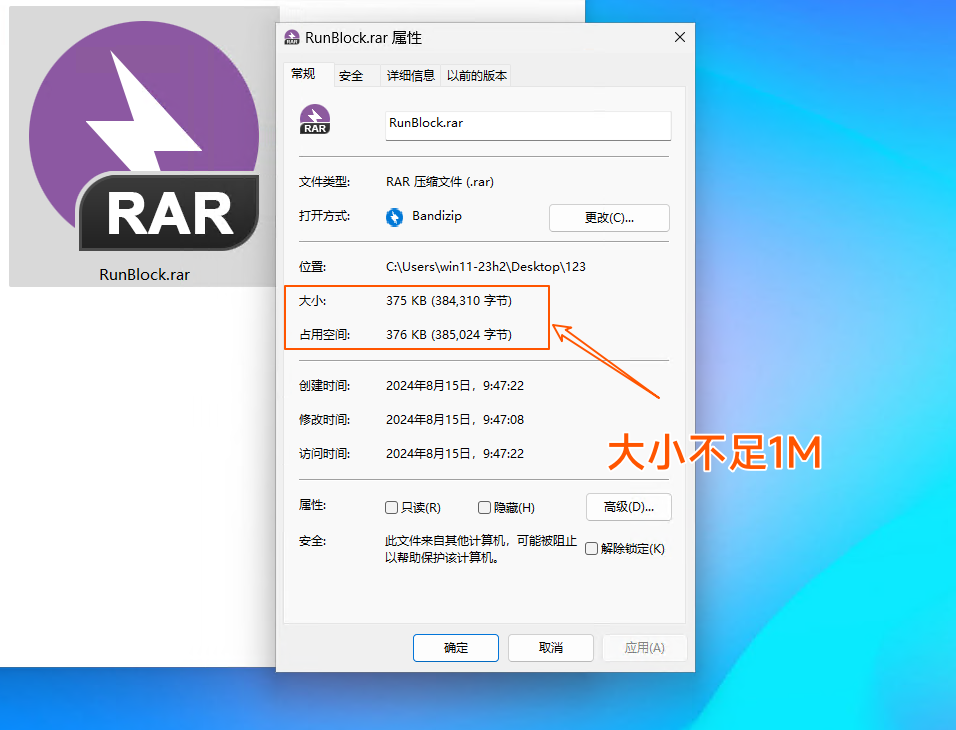Open the 详细信息 tab
Viewport: 956px width, 730px height.
[410, 76]
